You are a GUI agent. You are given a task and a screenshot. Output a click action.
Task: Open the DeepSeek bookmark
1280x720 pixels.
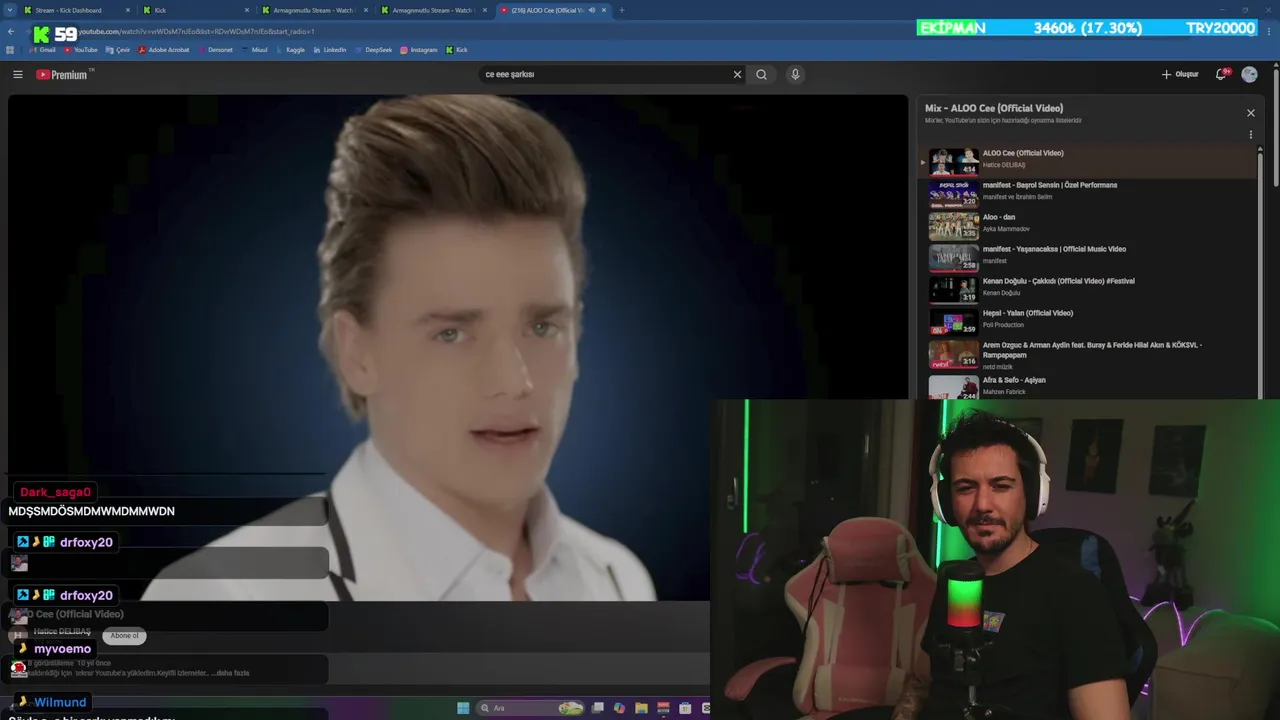click(373, 49)
